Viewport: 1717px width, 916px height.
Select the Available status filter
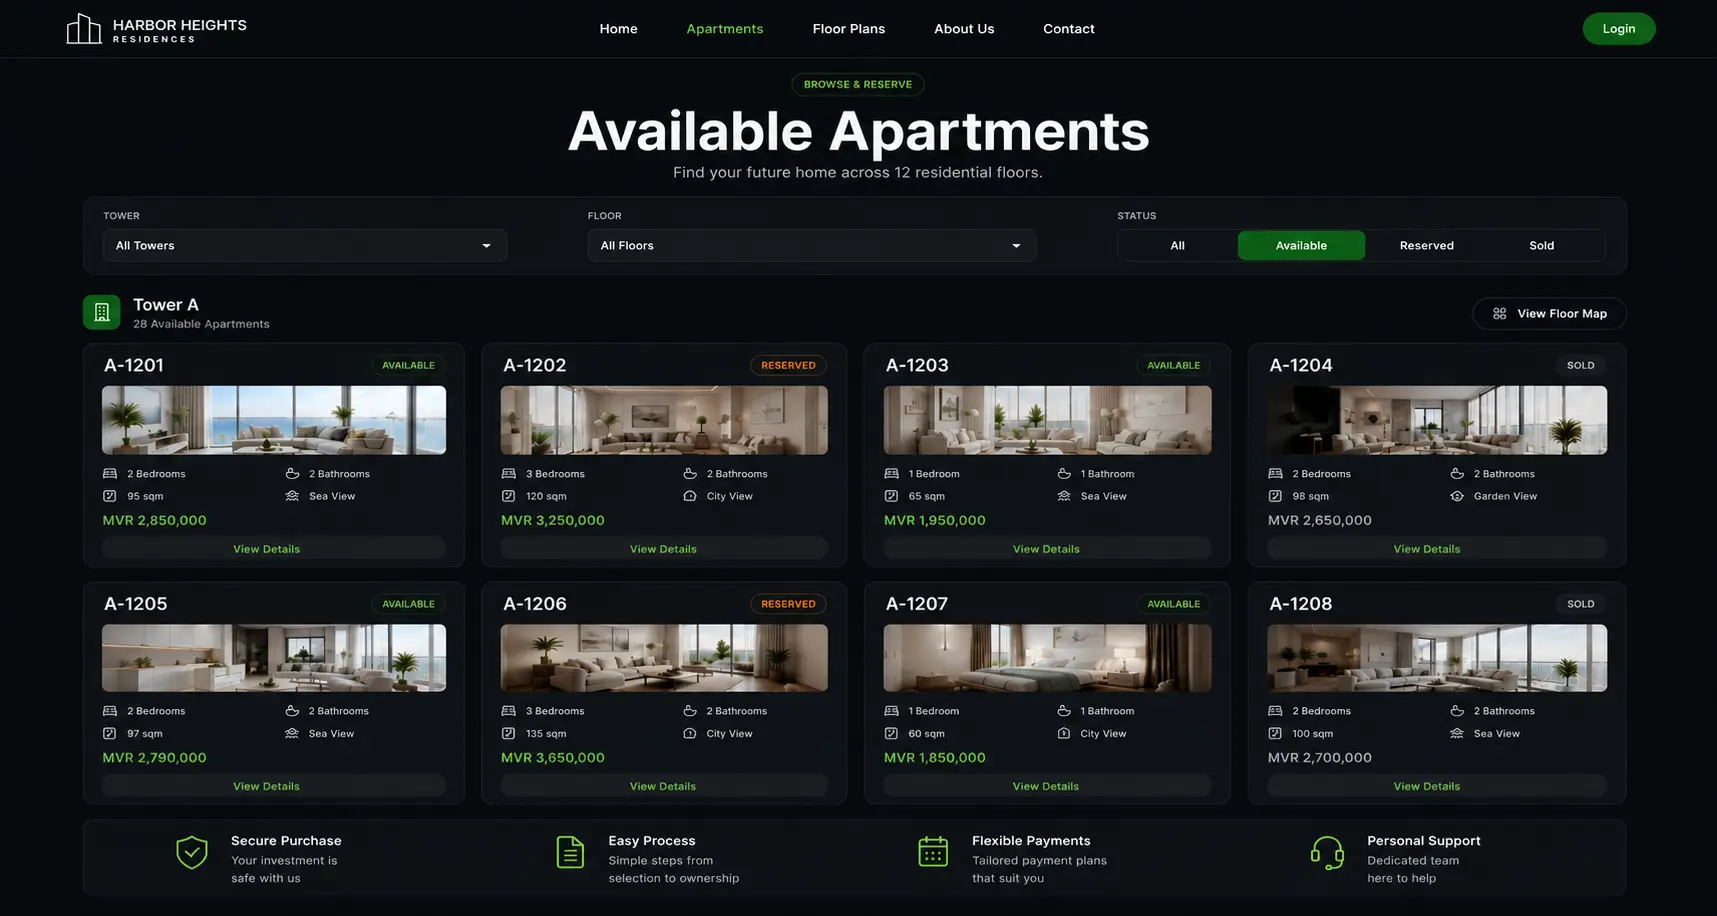[1301, 246]
